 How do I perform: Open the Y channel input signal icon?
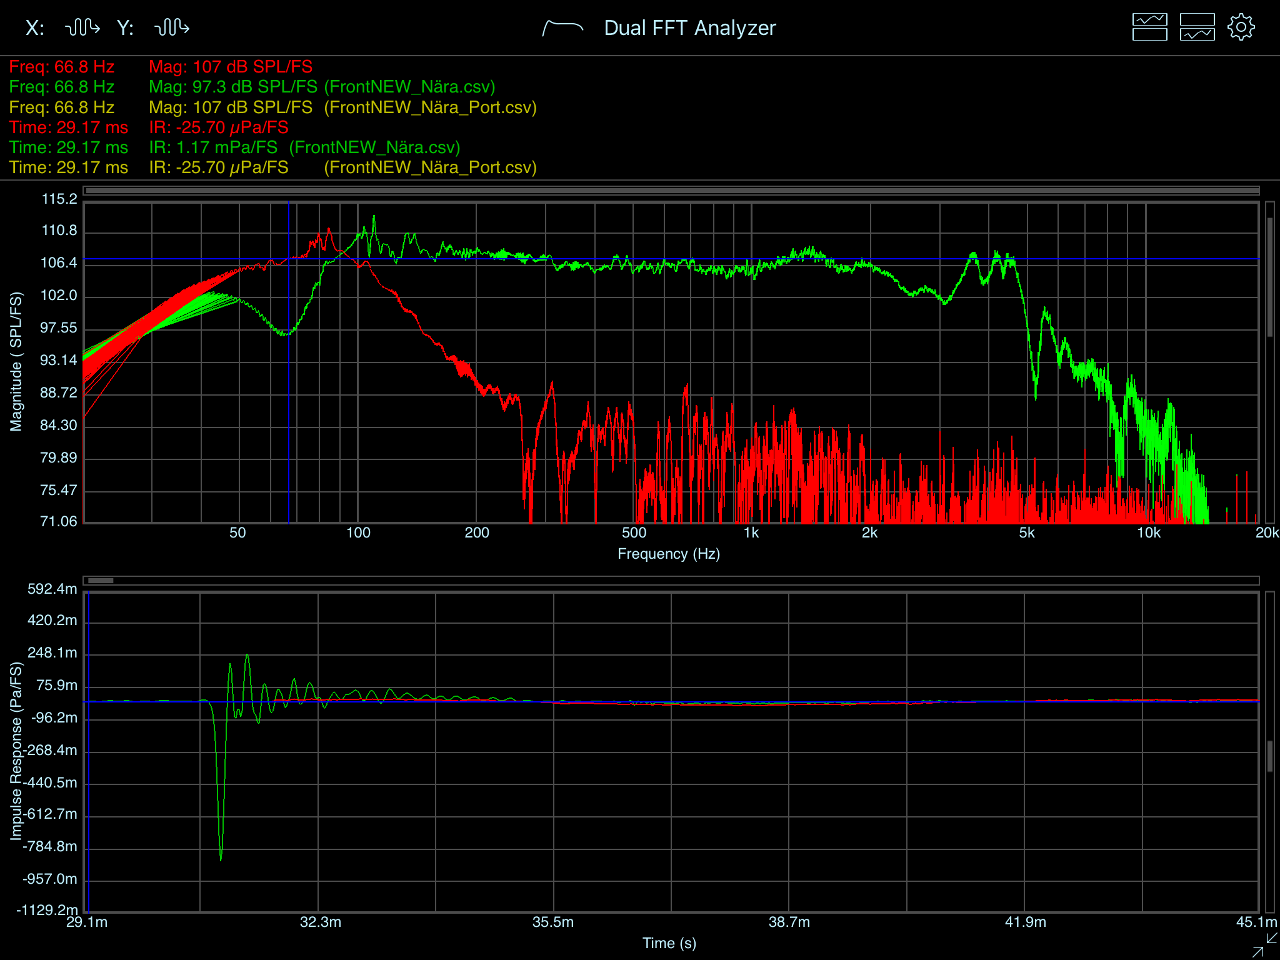[172, 27]
